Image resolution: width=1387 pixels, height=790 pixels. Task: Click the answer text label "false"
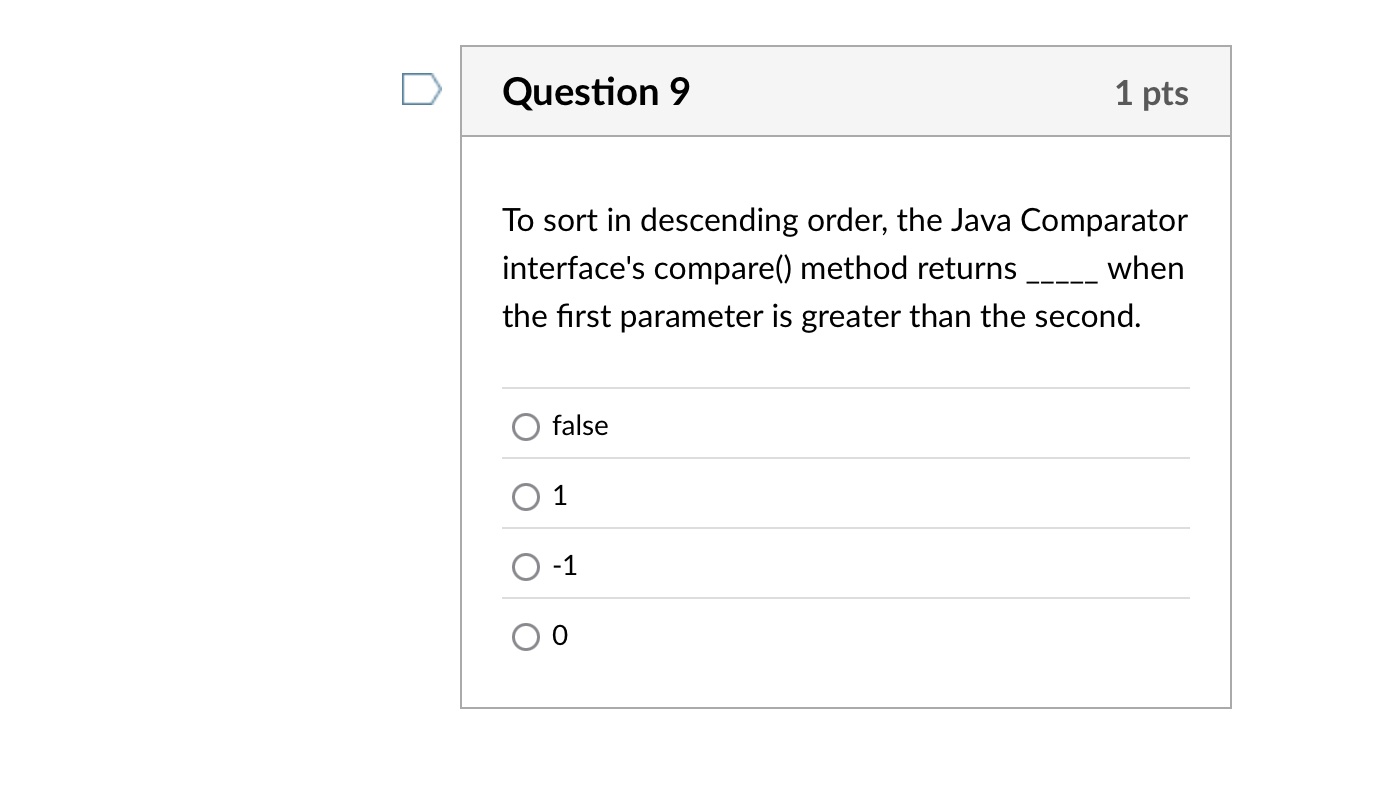point(580,425)
